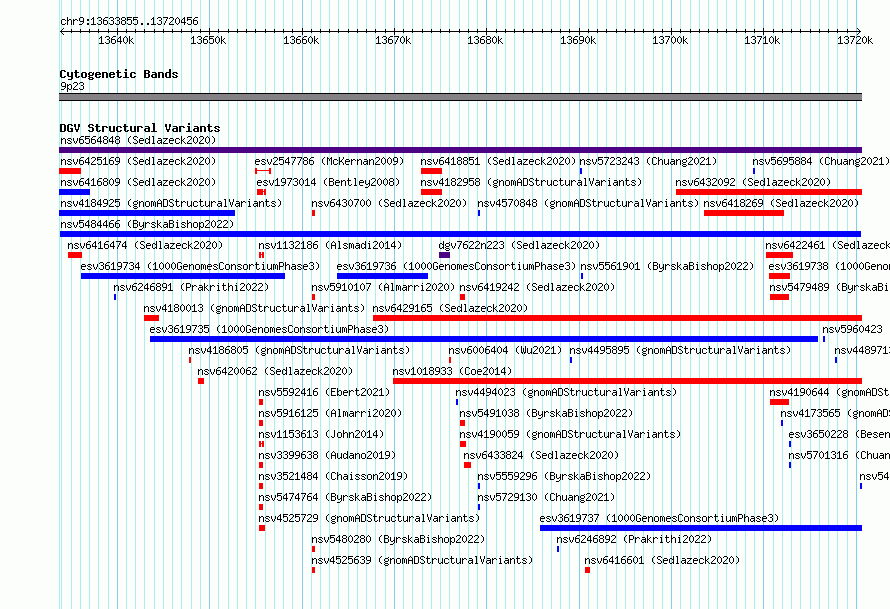
Task: Open nsv6416601 (Sedlazeck2020) variant label
Action: [662, 560]
